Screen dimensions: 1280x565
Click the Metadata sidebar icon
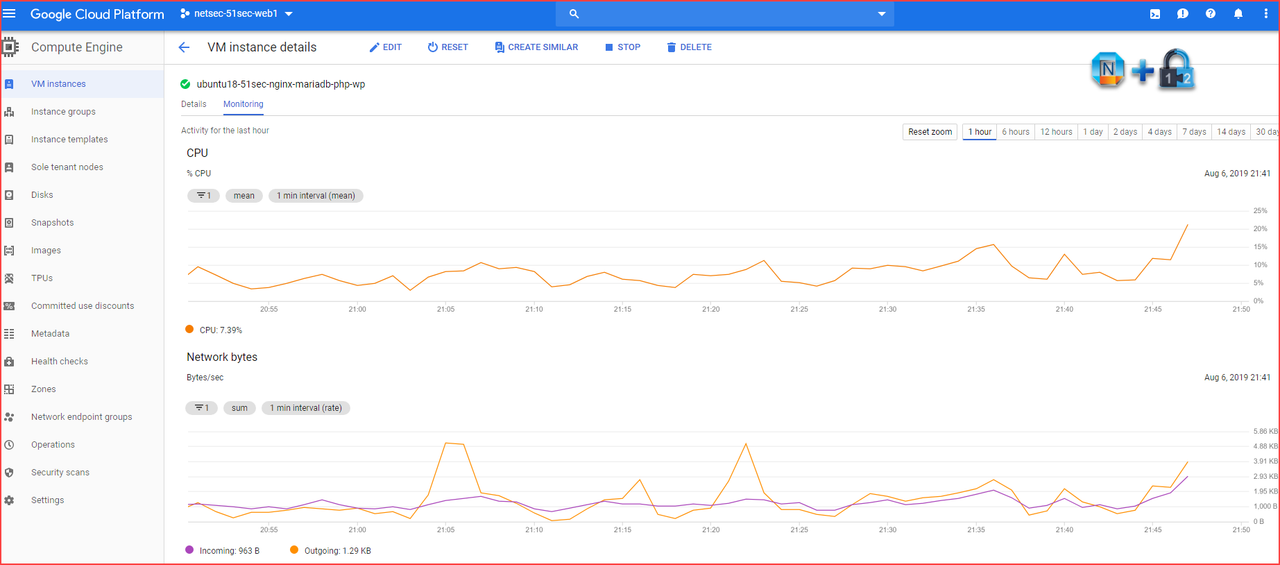coord(9,334)
